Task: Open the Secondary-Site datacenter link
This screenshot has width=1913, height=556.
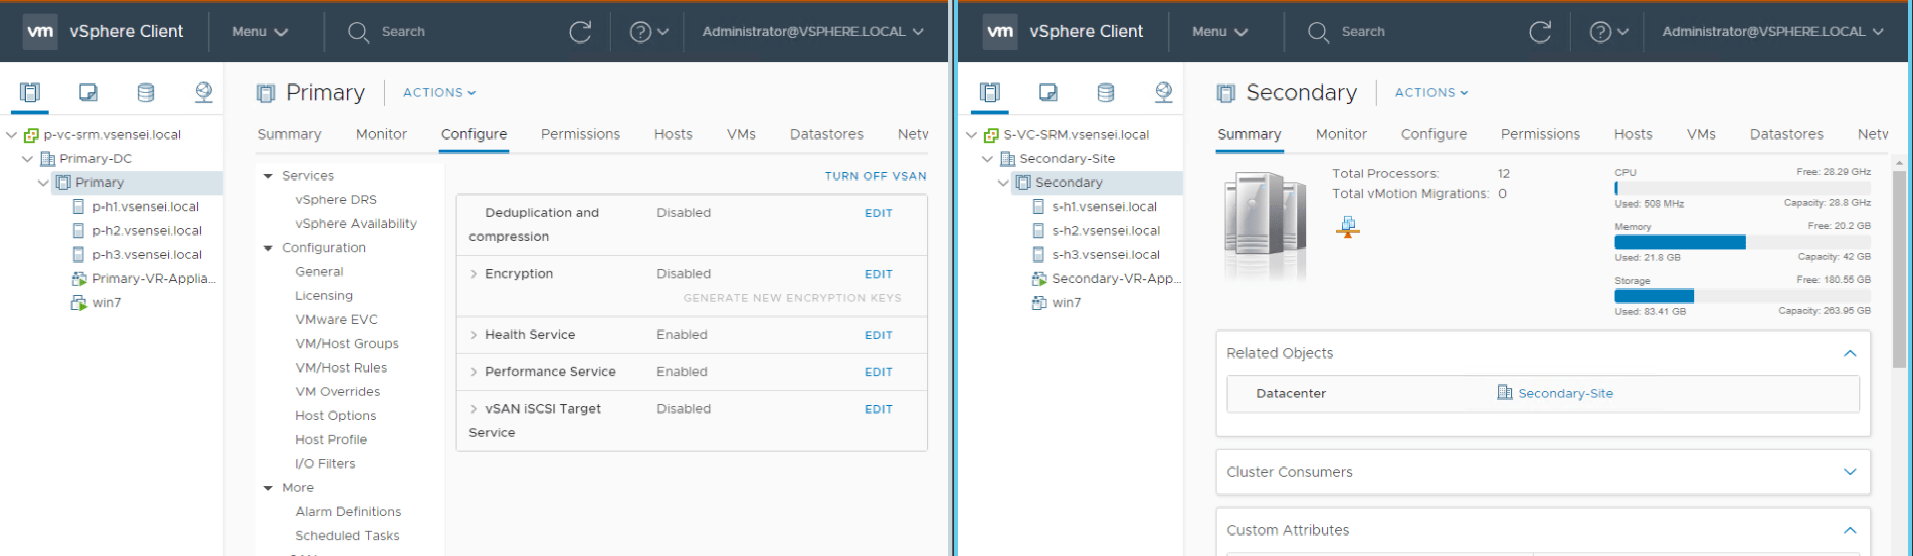Action: (x=1564, y=393)
